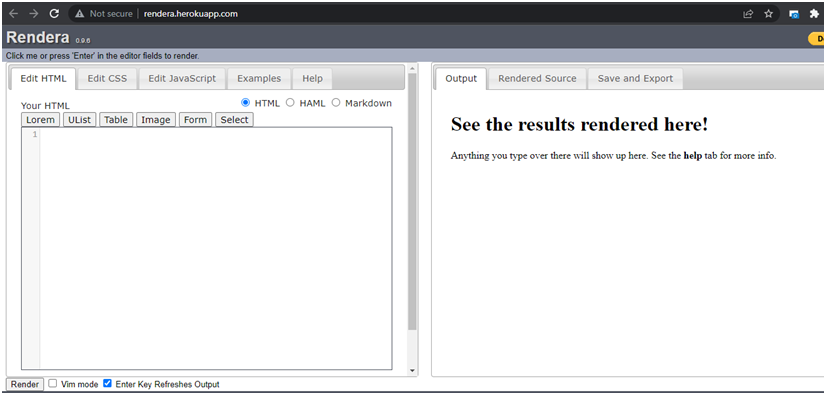
Task: Insert a Form snippet
Action: [x=195, y=120]
